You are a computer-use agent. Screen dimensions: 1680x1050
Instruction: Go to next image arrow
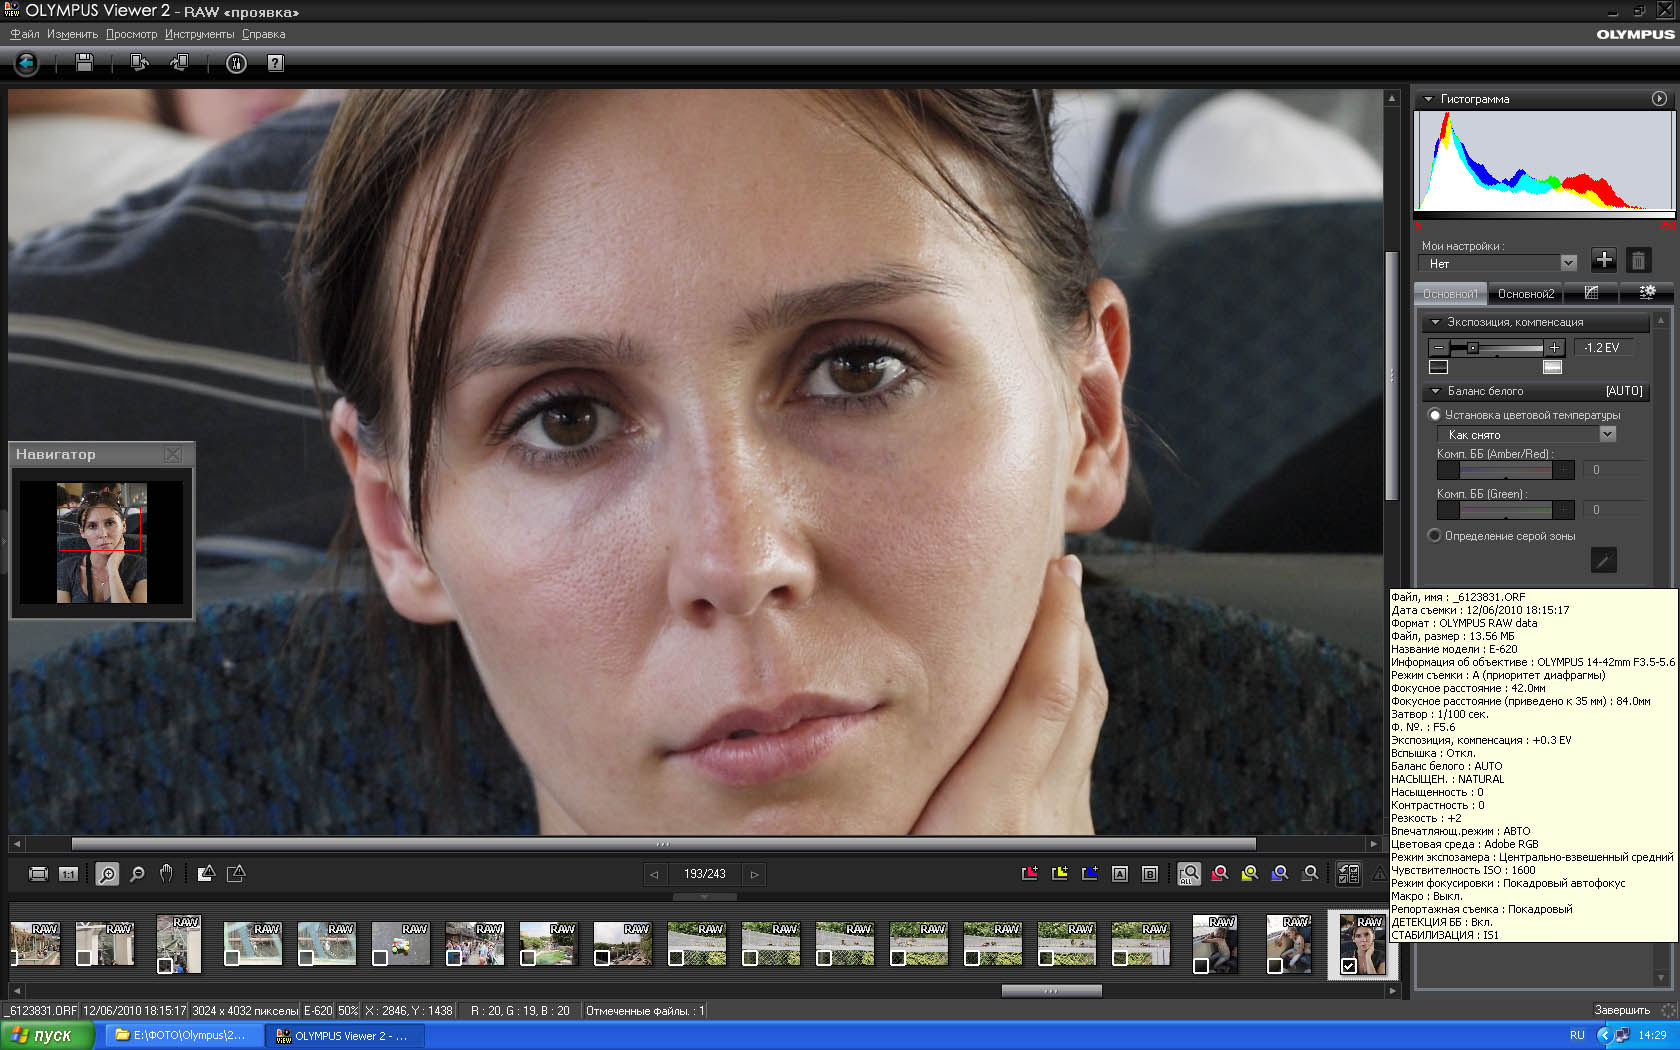click(755, 874)
